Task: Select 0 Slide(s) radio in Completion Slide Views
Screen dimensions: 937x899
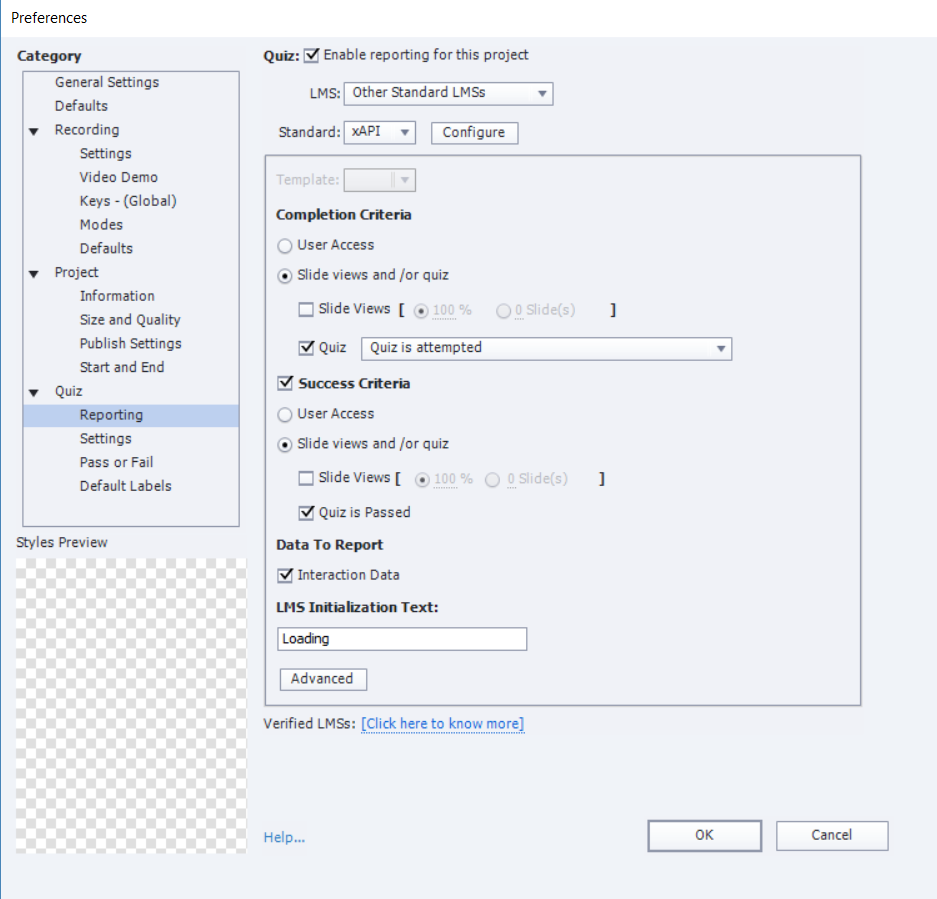Action: pyautogui.click(x=504, y=311)
